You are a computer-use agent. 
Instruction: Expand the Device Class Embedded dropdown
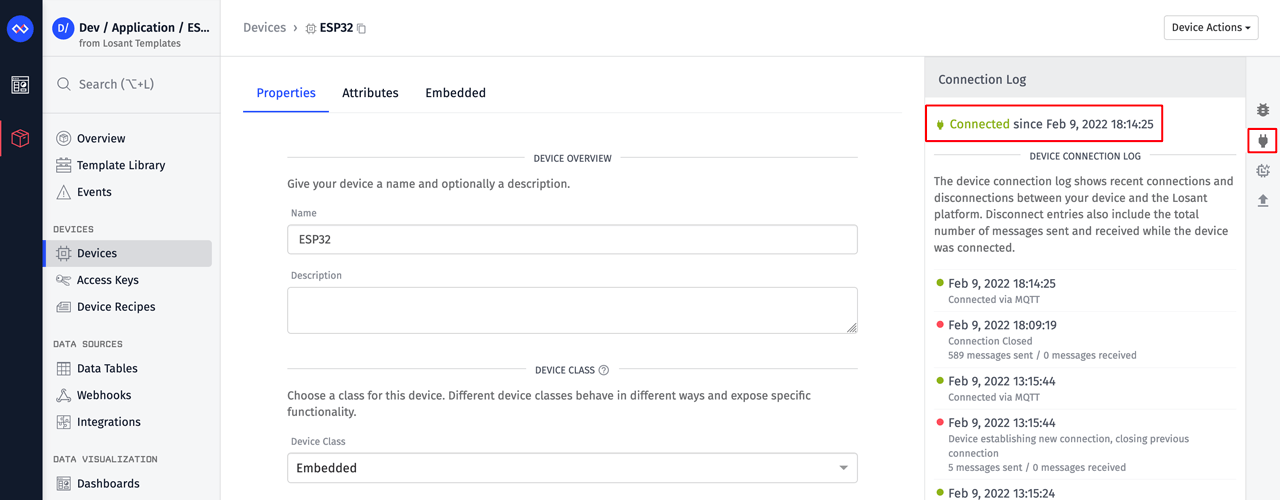coord(572,468)
